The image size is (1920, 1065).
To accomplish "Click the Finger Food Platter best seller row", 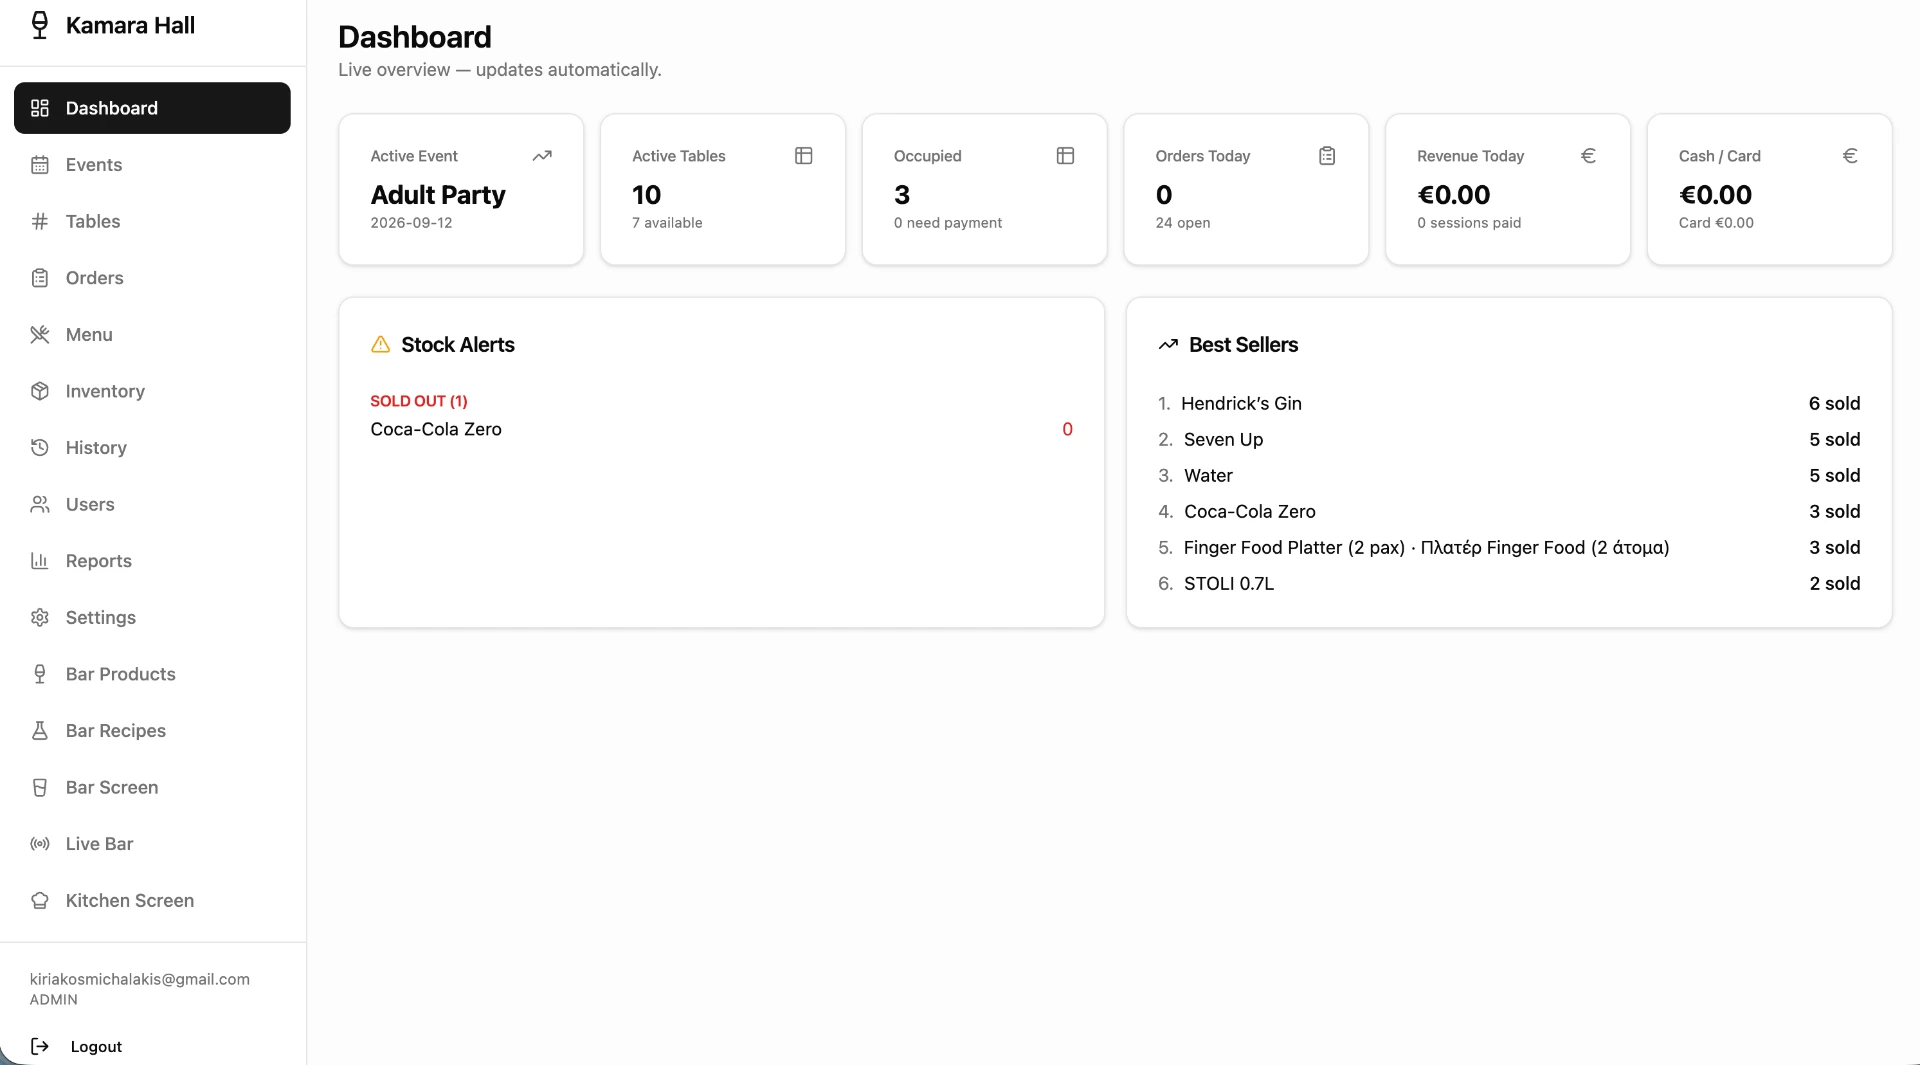I will [1509, 547].
